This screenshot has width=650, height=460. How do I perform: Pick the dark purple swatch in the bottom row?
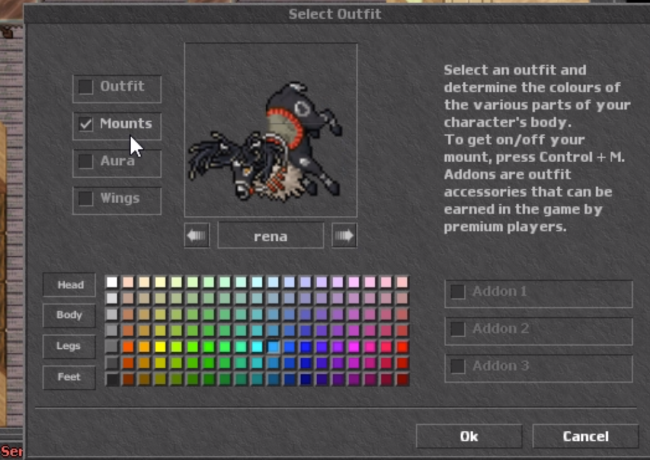337,379
